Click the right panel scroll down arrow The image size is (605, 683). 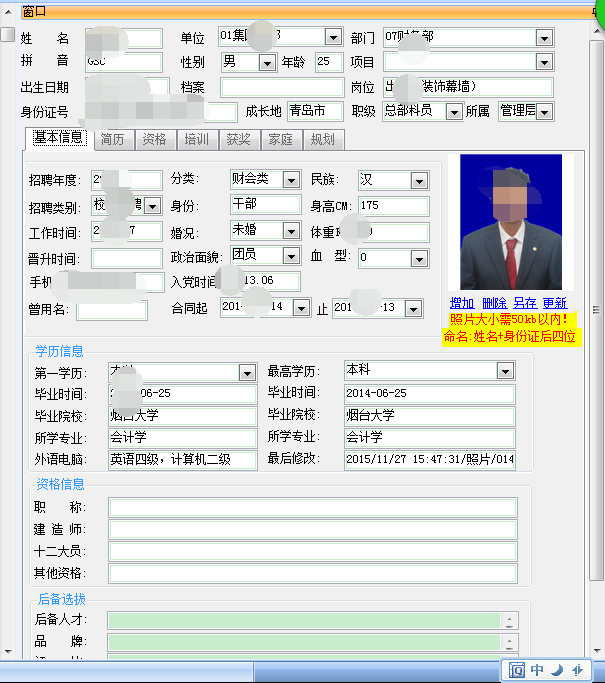pos(597,651)
